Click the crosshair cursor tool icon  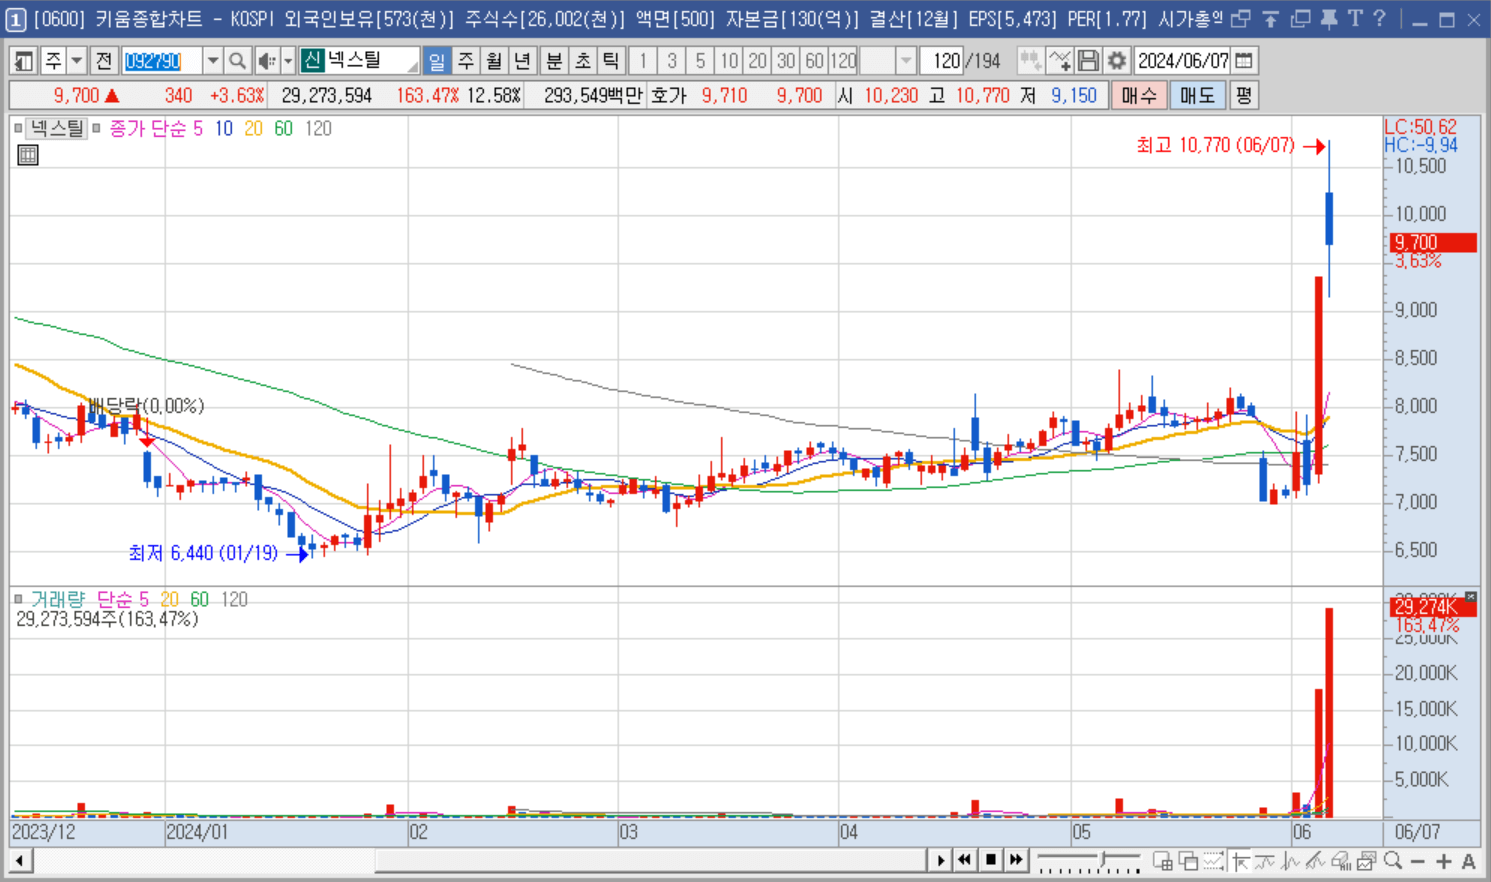(x=1241, y=861)
